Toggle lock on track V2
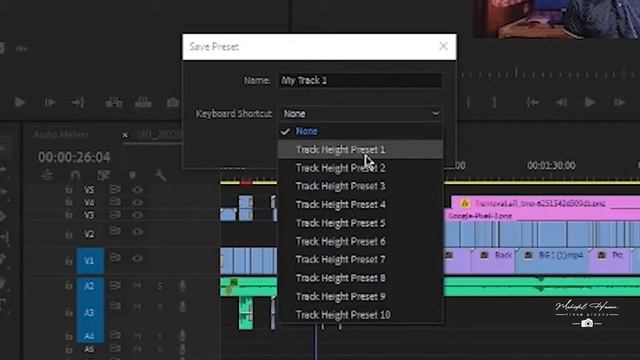The height and width of the screenshot is (360, 640). [x=69, y=234]
